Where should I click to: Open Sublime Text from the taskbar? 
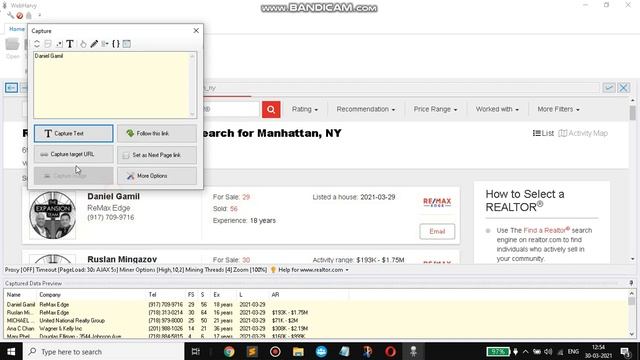(x=252, y=351)
